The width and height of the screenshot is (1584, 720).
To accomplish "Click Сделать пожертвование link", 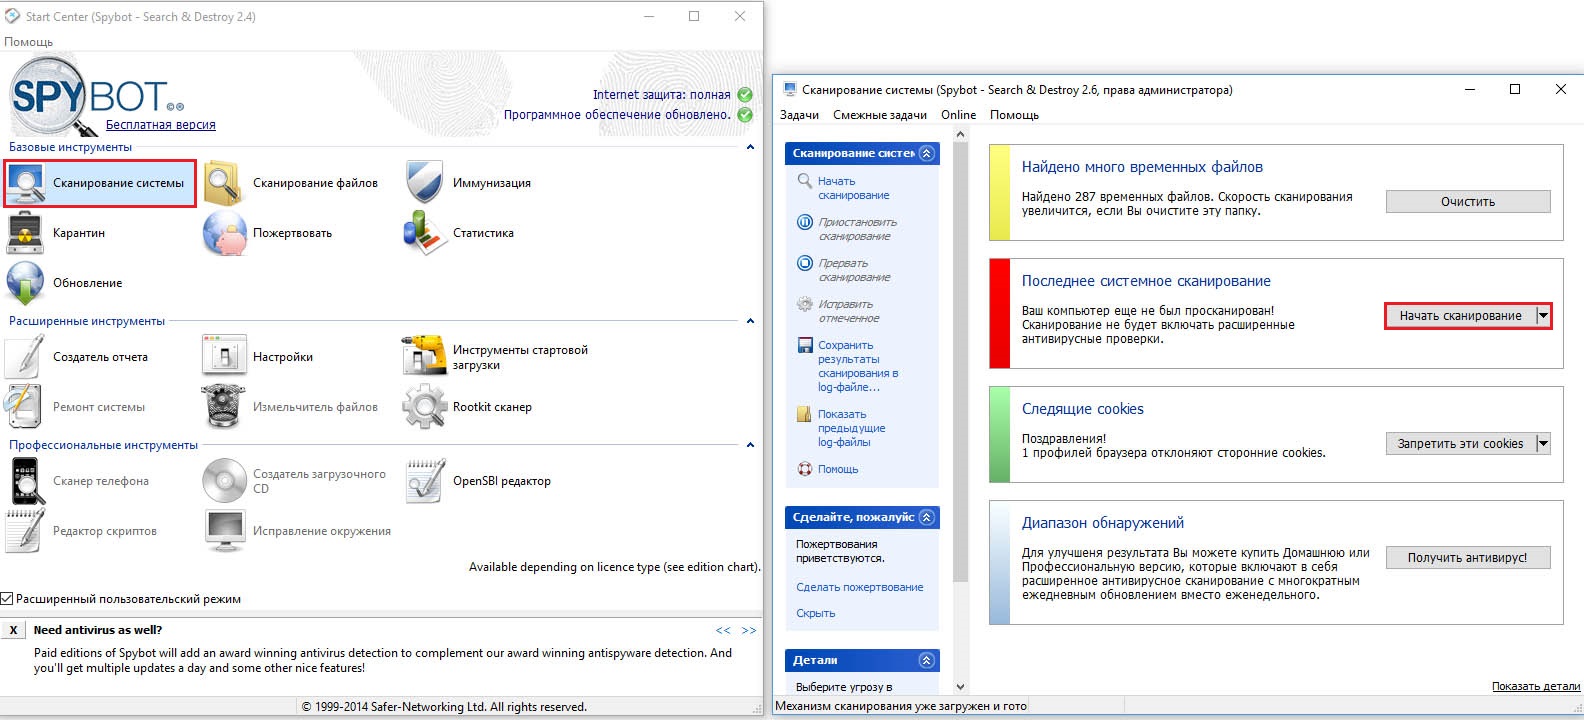I will coord(860,587).
